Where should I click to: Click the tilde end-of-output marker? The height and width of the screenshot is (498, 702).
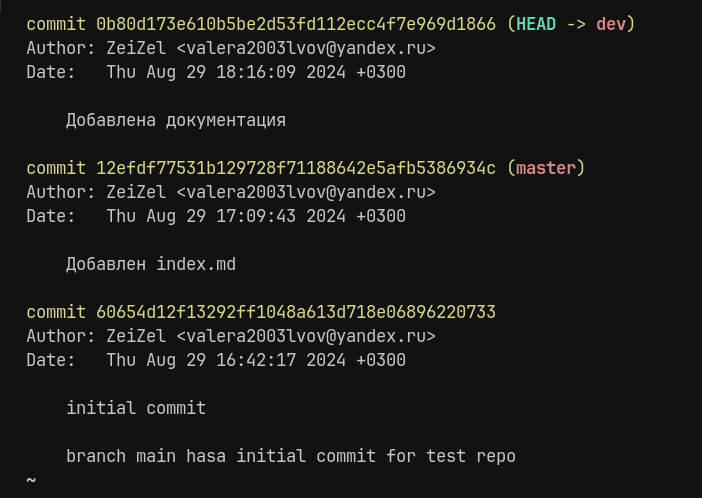click(x=31, y=480)
